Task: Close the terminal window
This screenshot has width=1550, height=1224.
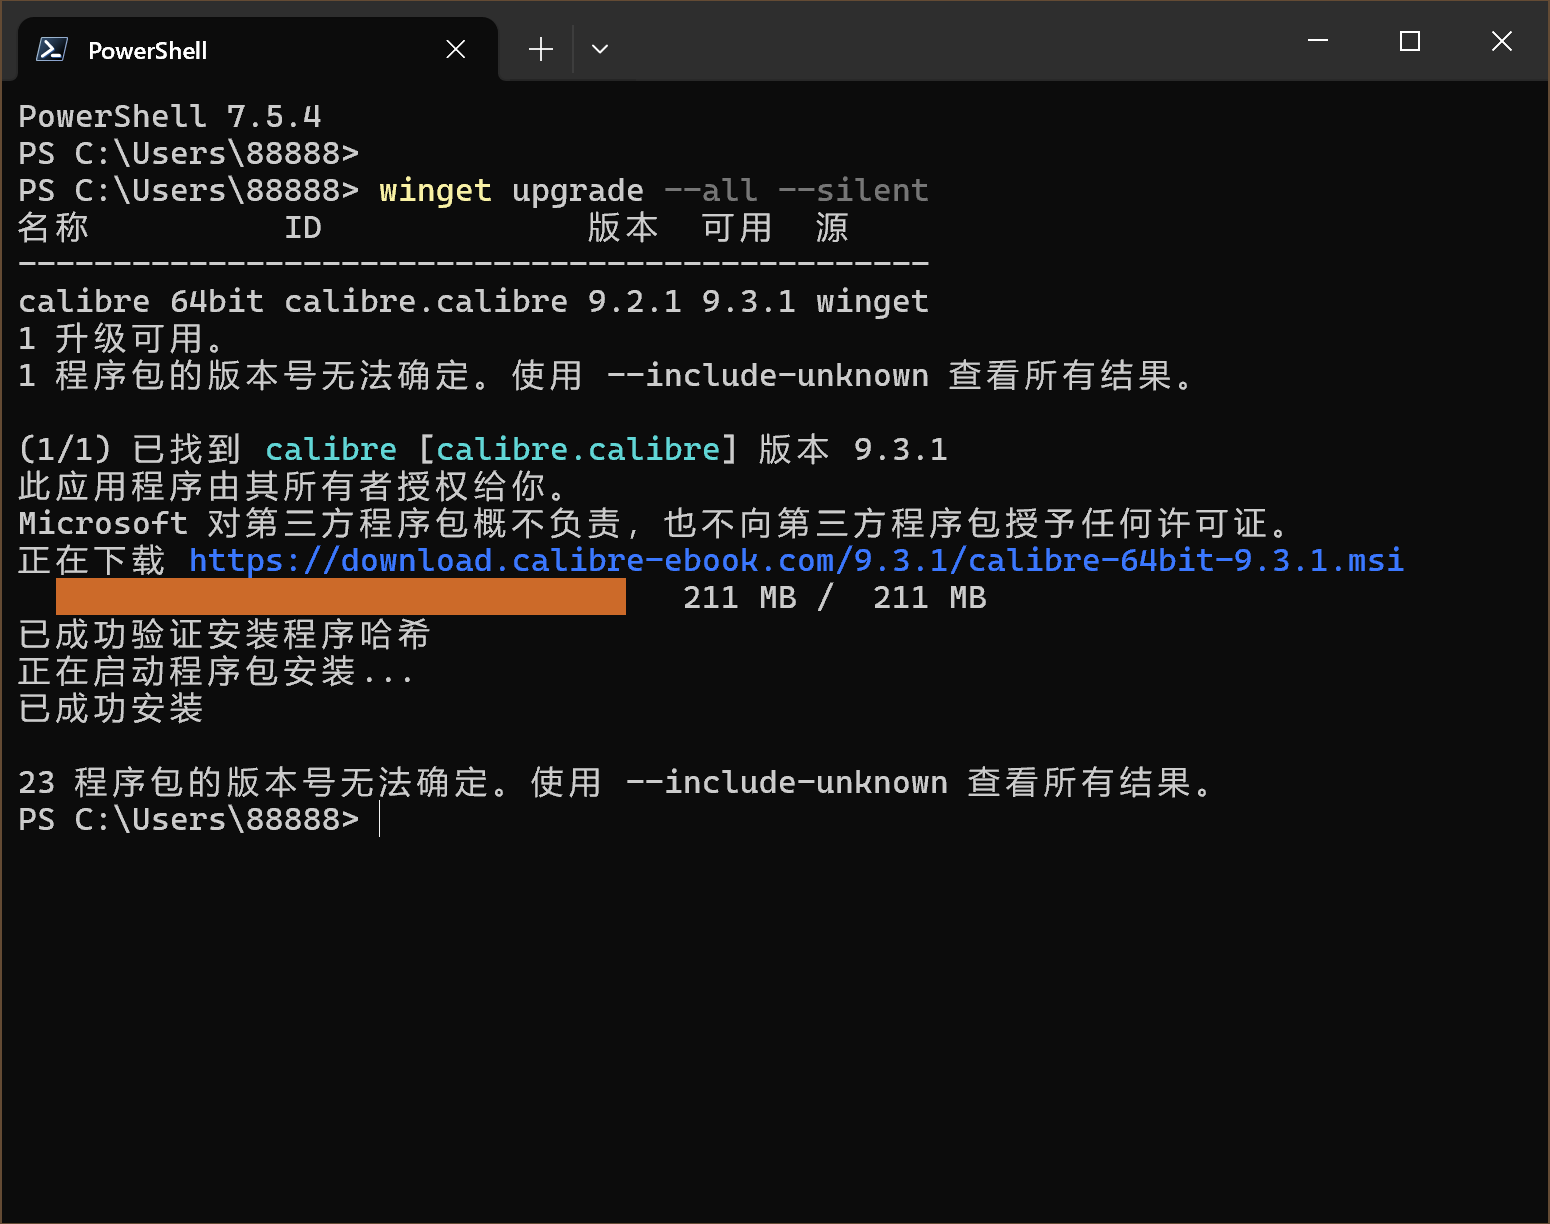Action: 1501,41
